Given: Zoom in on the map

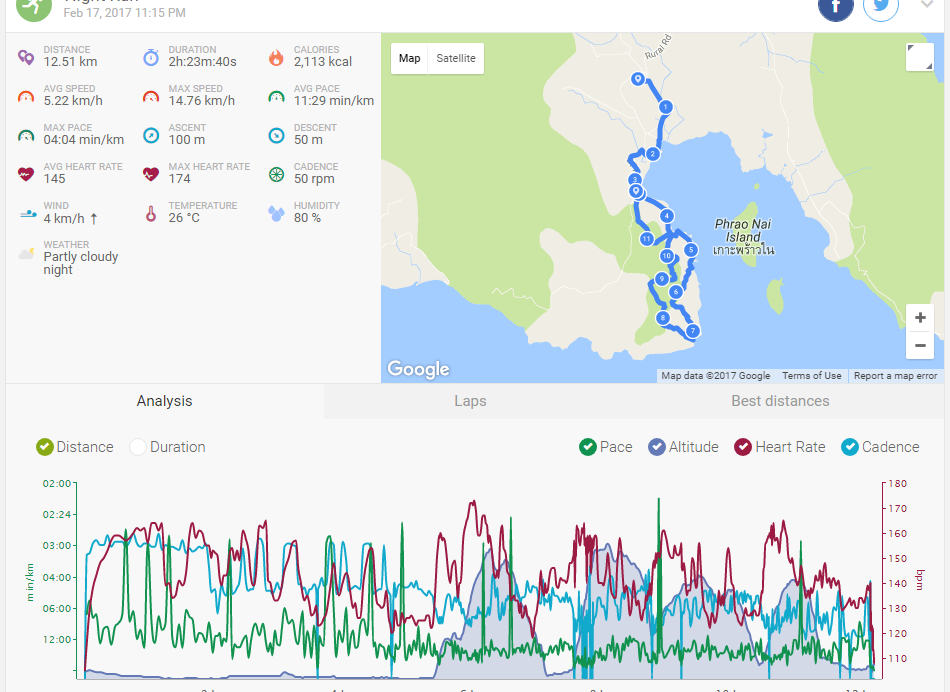Looking at the screenshot, I should 919,318.
